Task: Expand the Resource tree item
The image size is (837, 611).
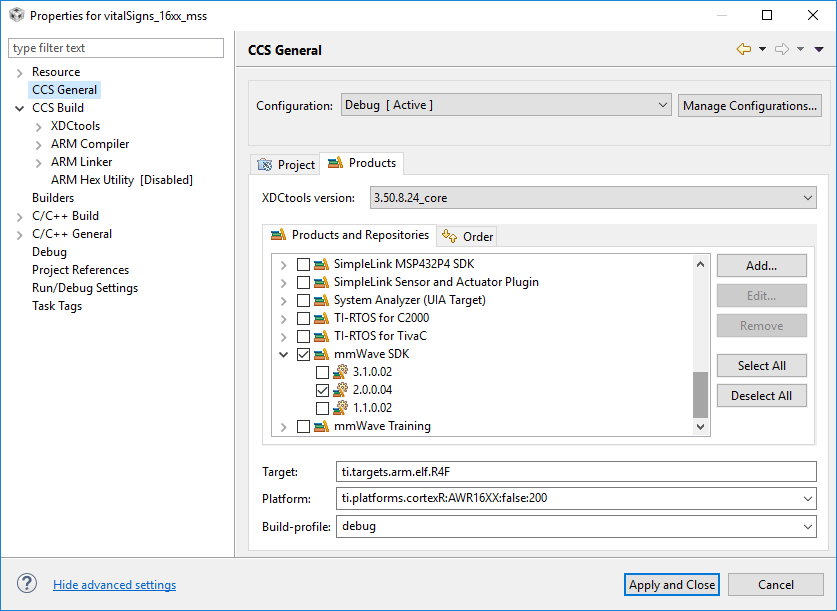Action: [19, 73]
